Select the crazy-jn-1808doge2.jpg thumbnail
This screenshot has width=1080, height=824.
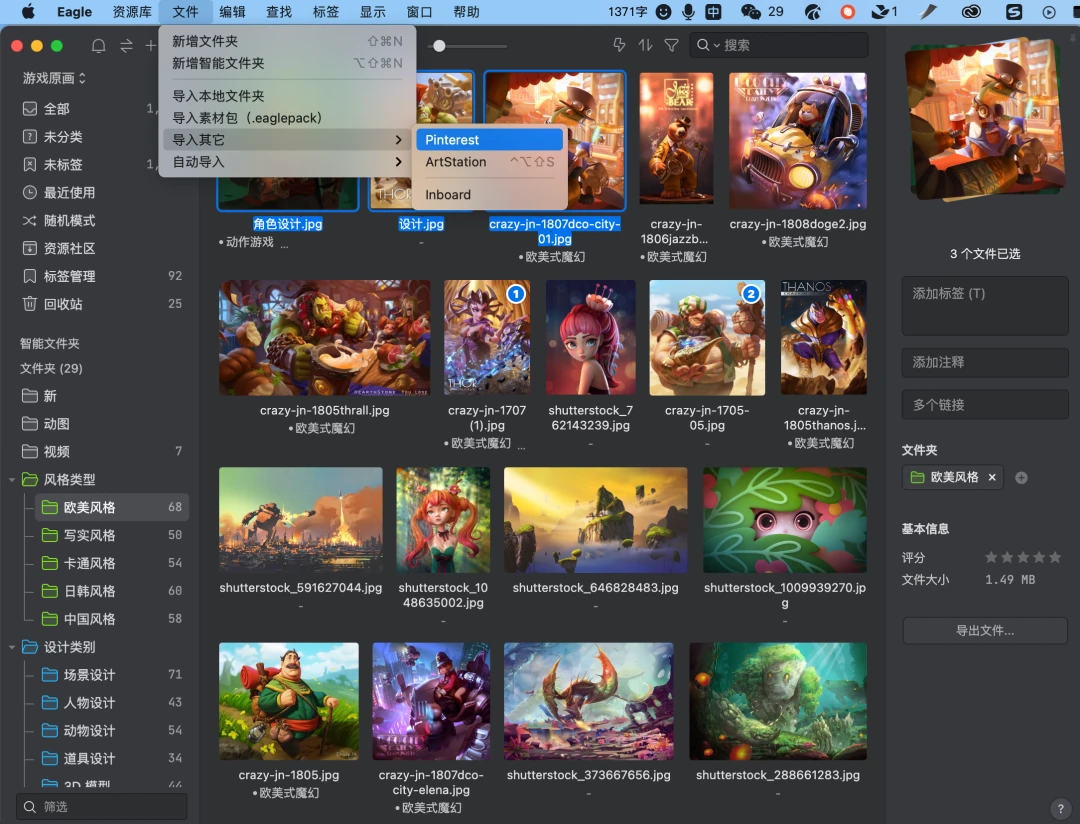(x=798, y=141)
